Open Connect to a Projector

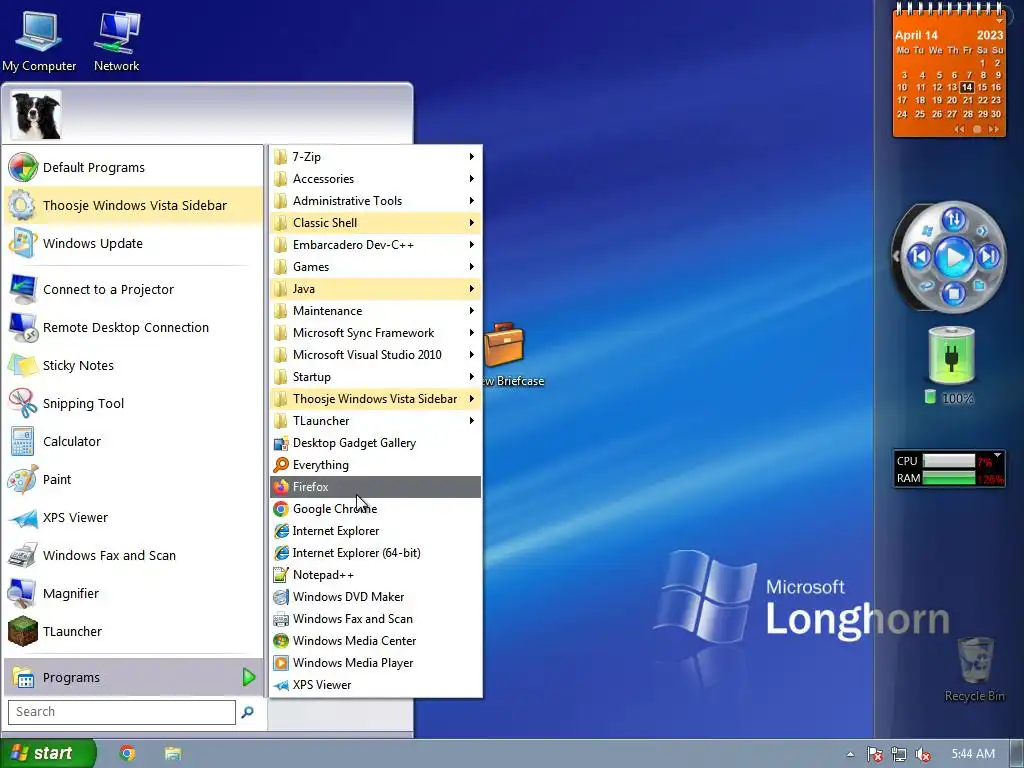[133, 289]
